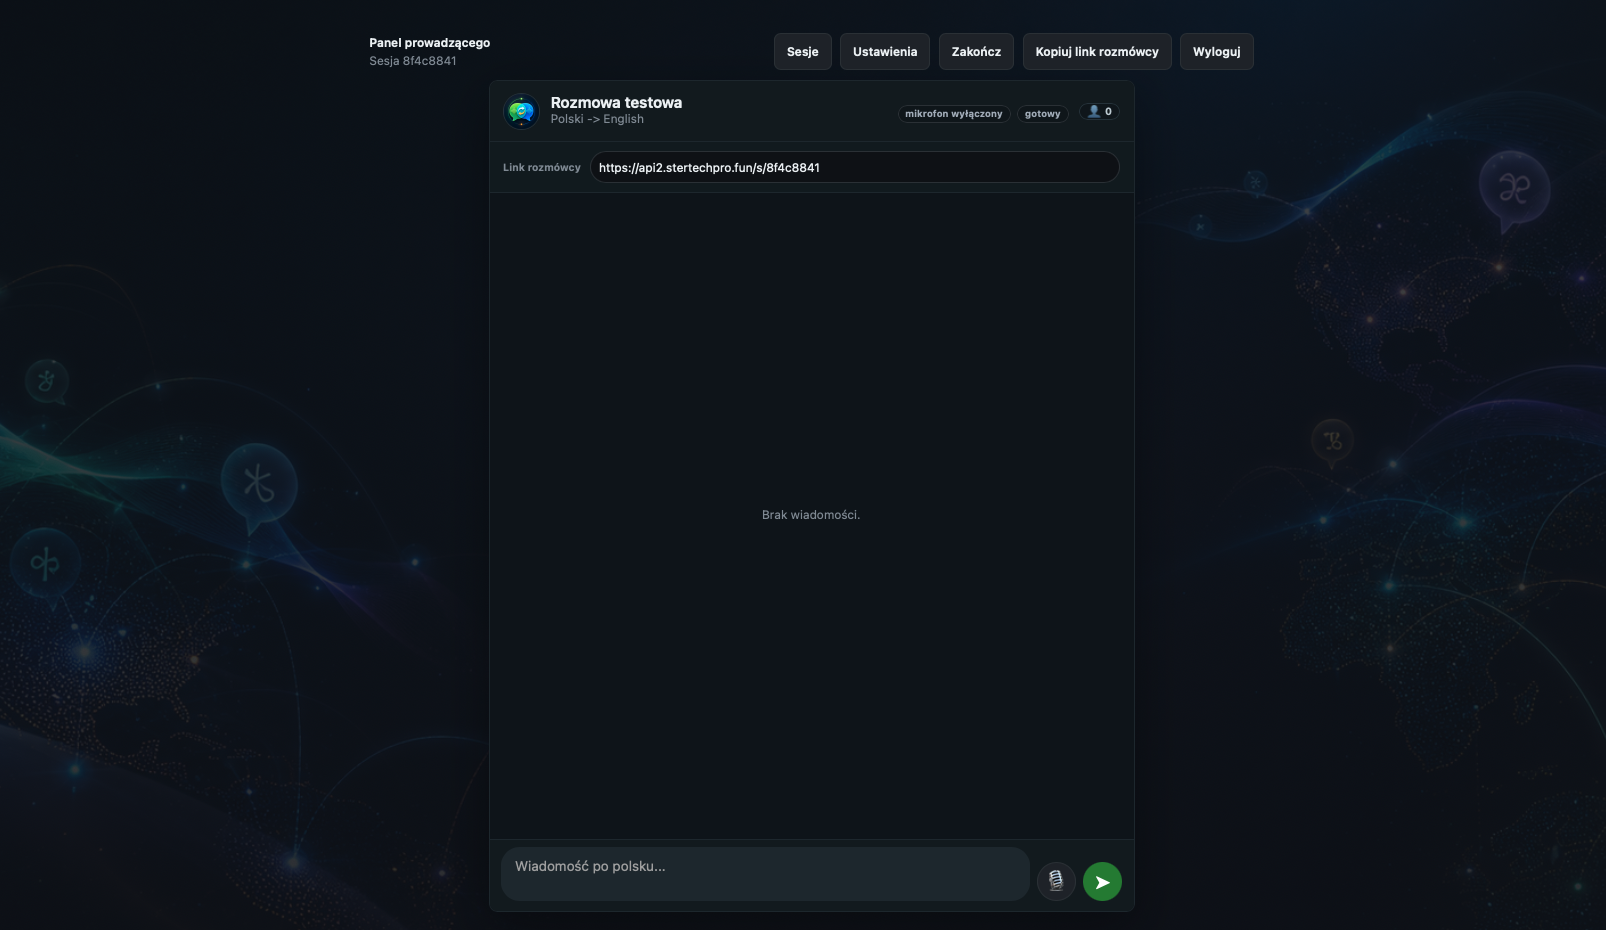The height and width of the screenshot is (930, 1606).
Task: Click the 'Rozmowa testowa' title
Action: [616, 102]
